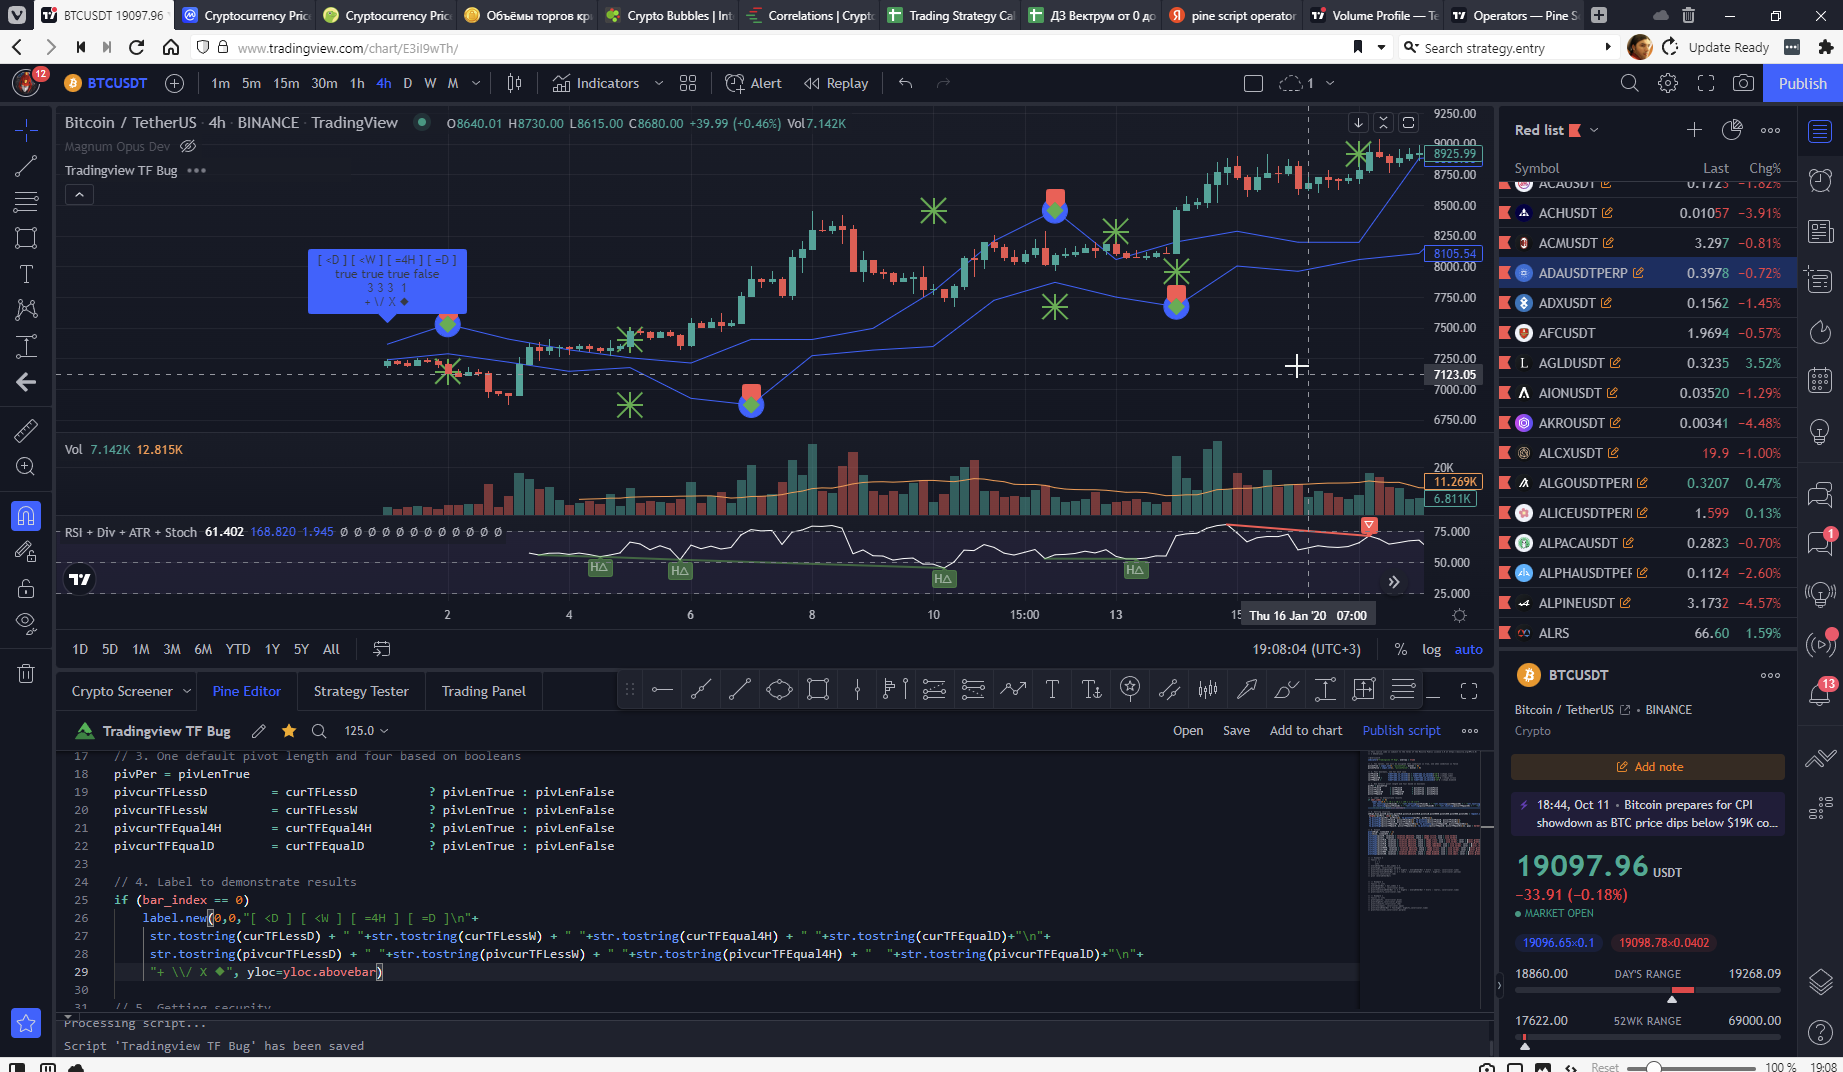Collapse the indicator legend chevron
Image resolution: width=1843 pixels, height=1072 pixels.
pos(79,195)
